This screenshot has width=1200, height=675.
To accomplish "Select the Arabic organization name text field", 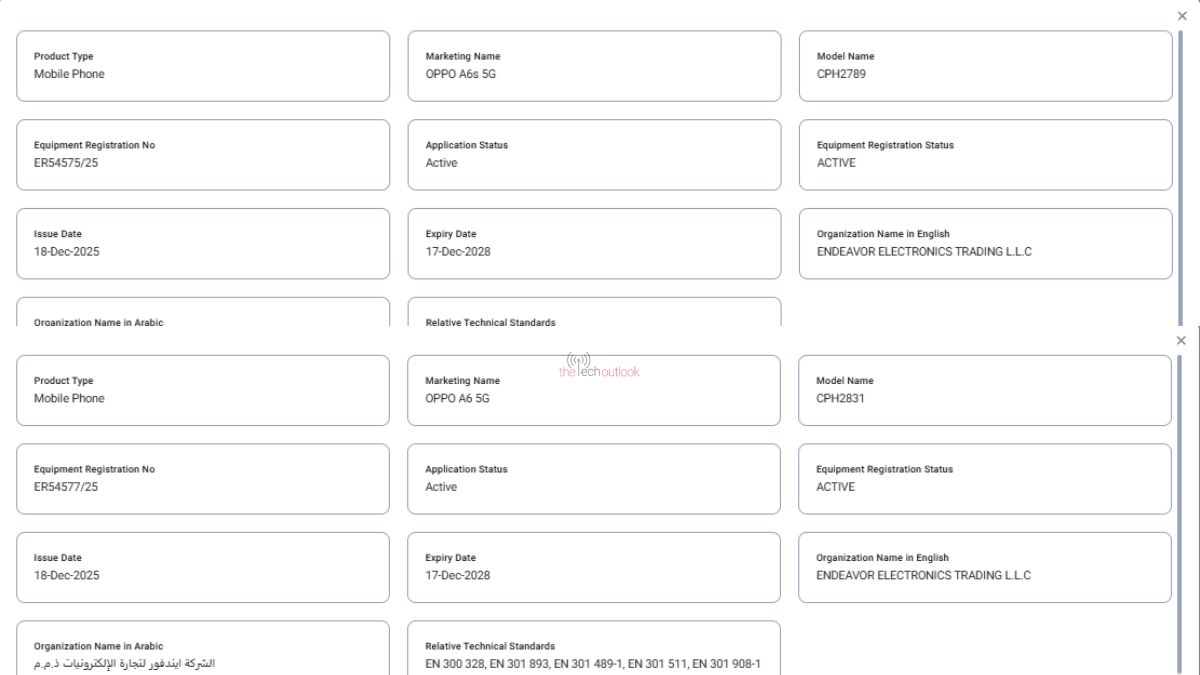I will tap(203, 655).
